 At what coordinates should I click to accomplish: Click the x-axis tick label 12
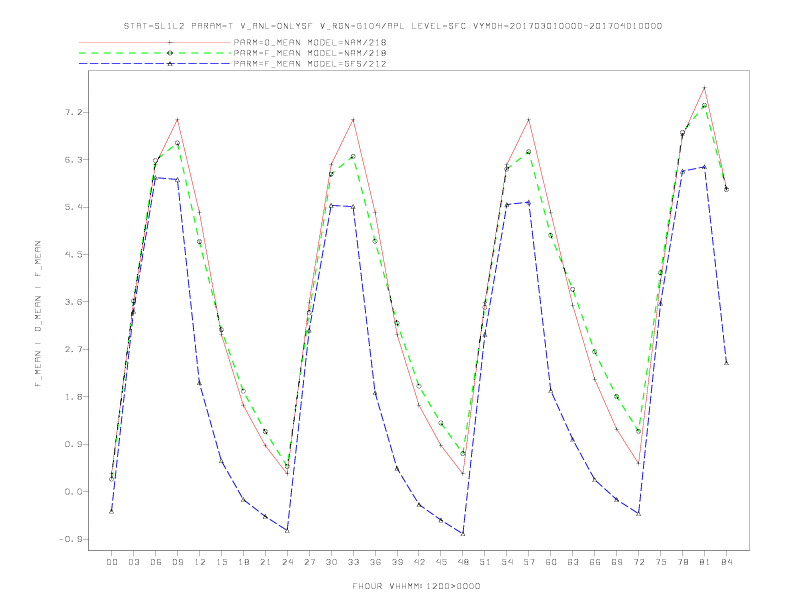point(200,562)
